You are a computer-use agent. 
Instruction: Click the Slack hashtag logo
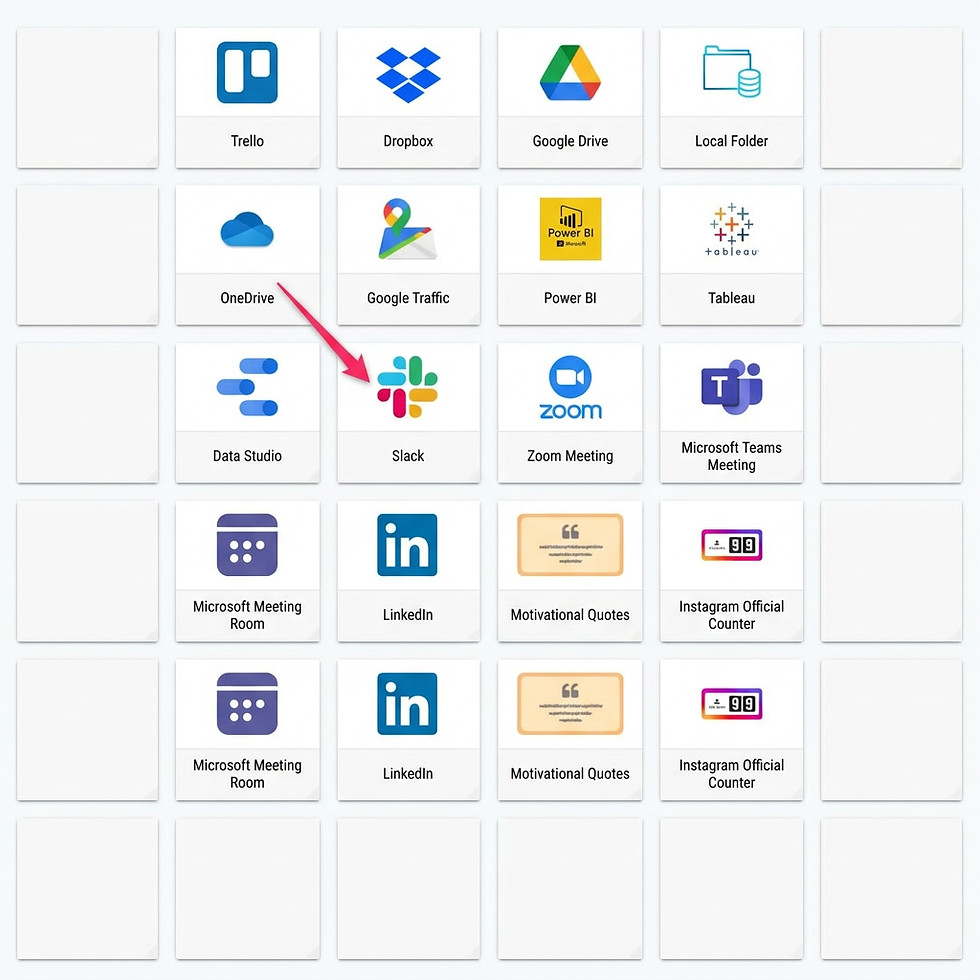click(x=408, y=386)
